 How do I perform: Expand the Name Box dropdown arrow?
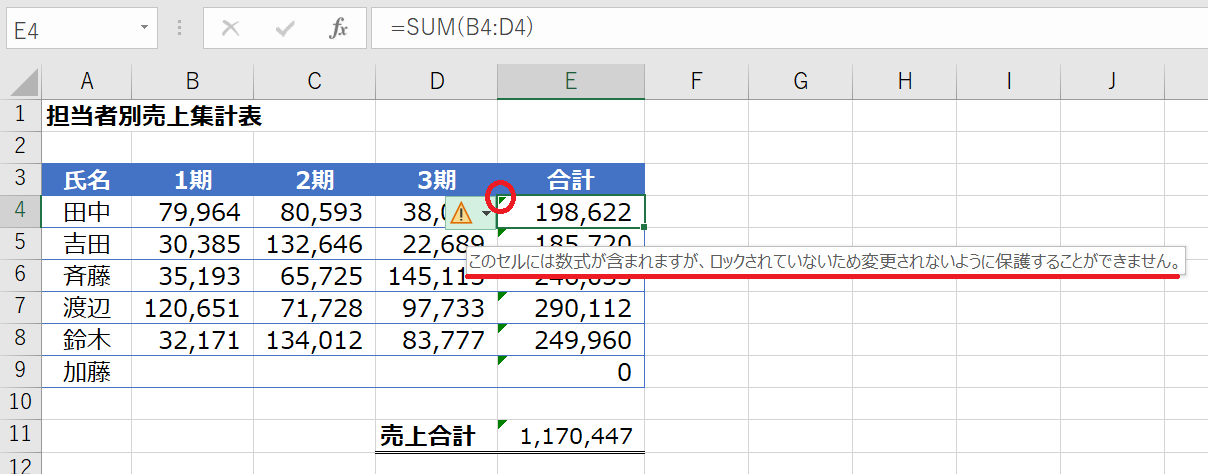(x=146, y=29)
